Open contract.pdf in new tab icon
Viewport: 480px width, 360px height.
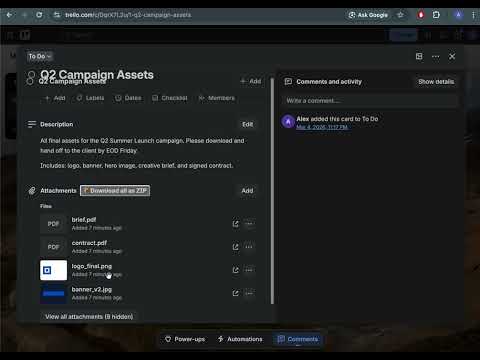coord(235,247)
